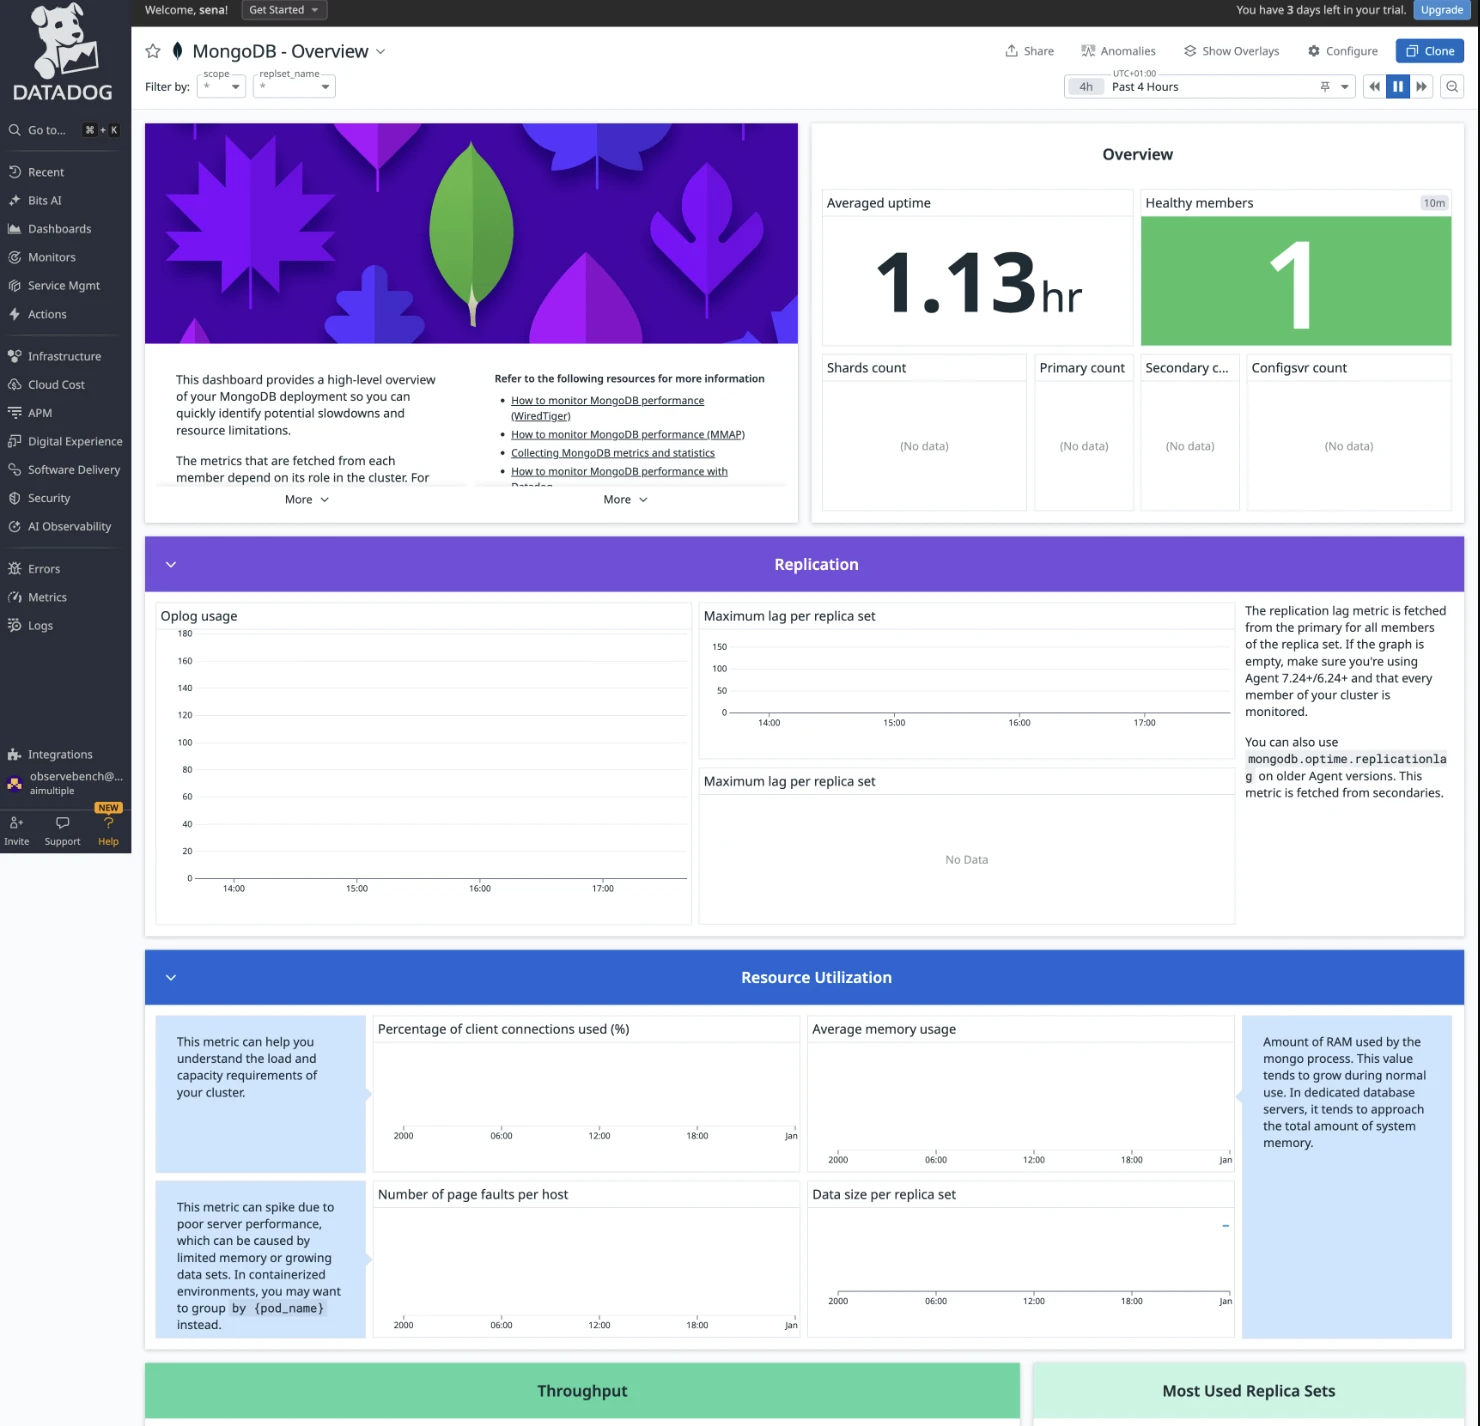Click the Errors bug icon
This screenshot has height=1426, width=1480.
pos(15,568)
